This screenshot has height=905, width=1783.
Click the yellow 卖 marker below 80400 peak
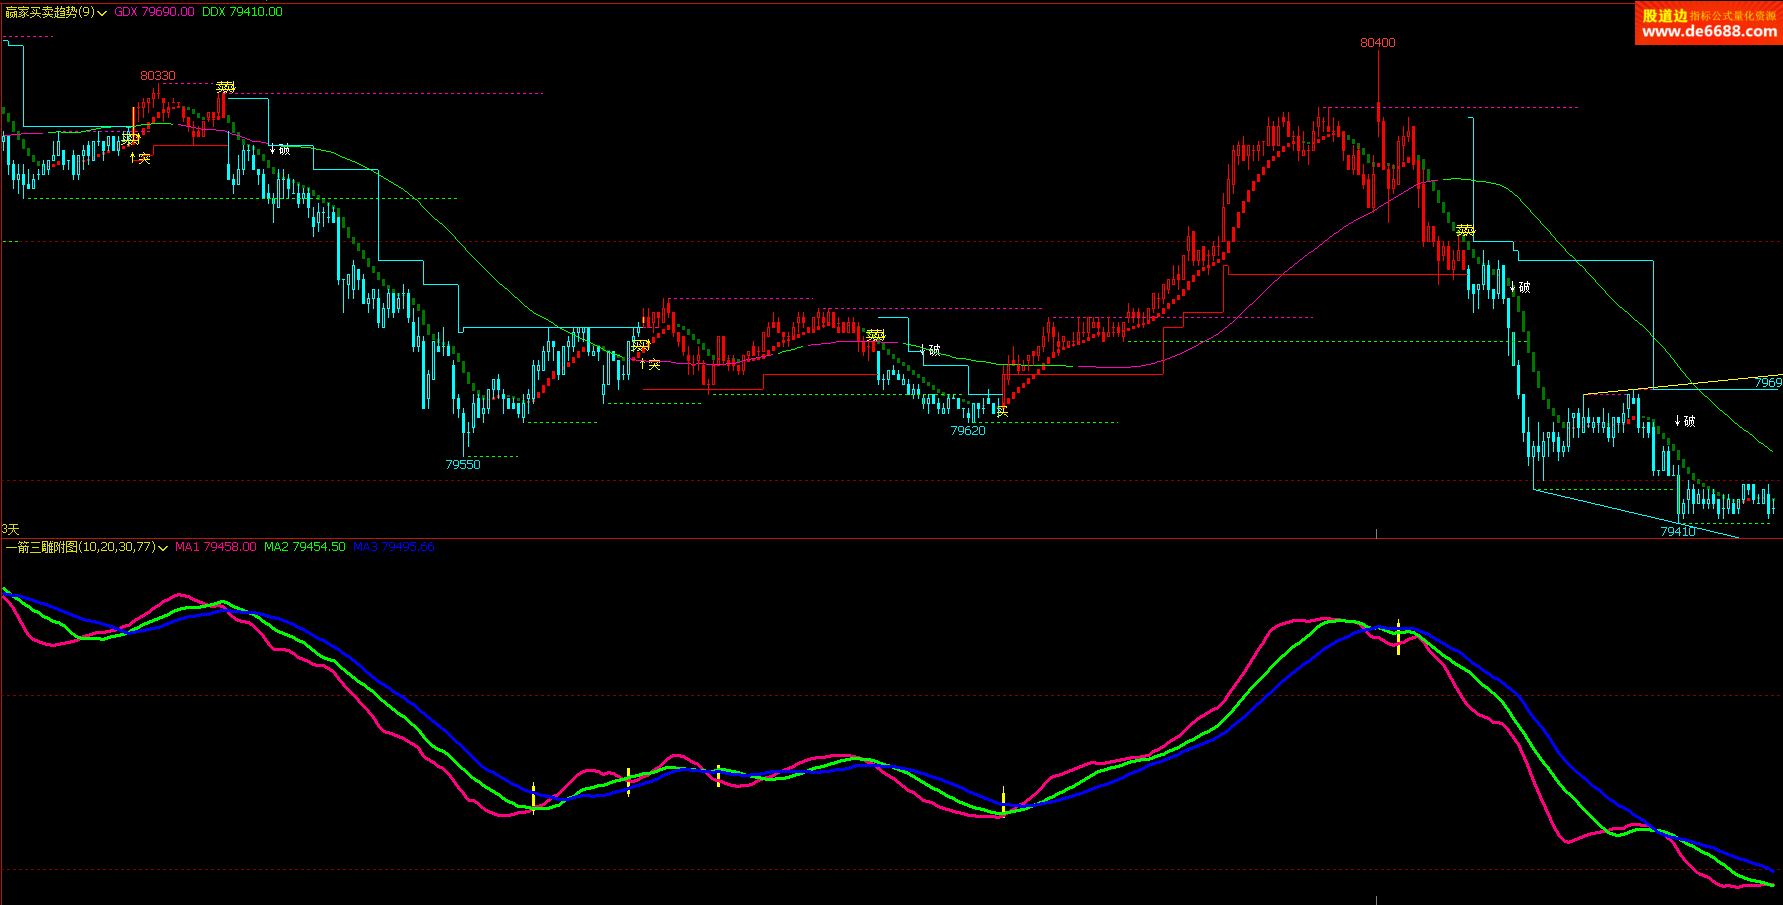pyautogui.click(x=1465, y=231)
